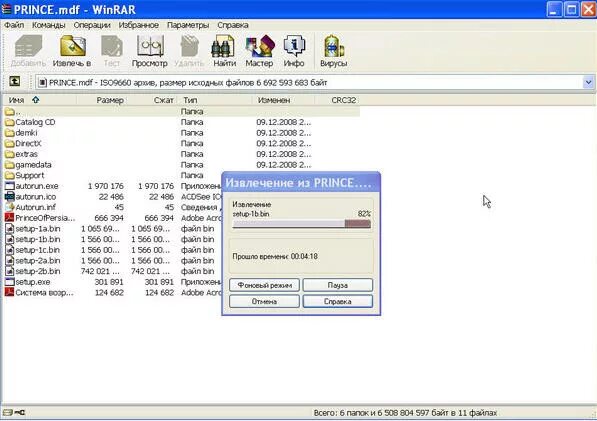The height and width of the screenshot is (421, 597).
Task: Open the archive path dropdown arrow
Action: pyautogui.click(x=588, y=82)
